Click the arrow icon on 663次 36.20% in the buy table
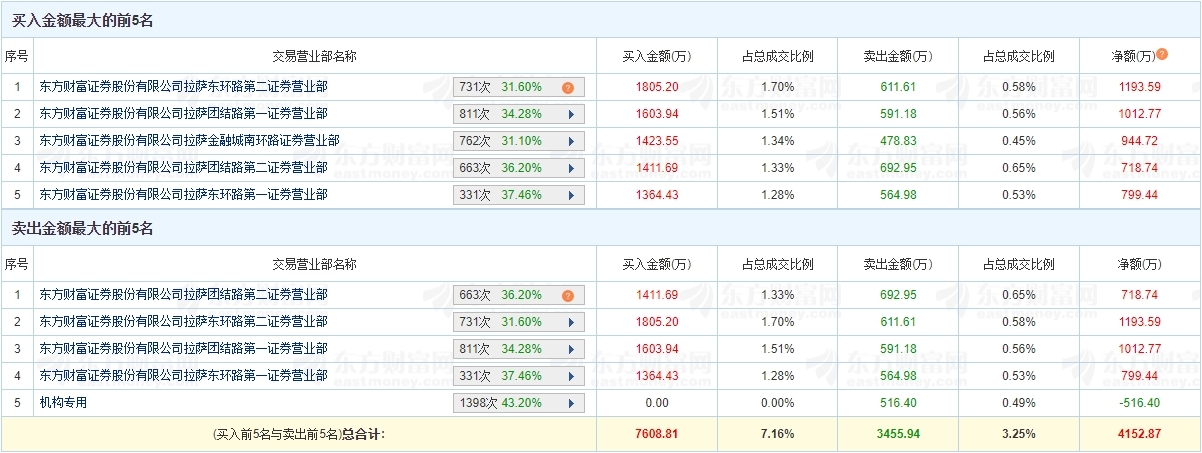Viewport: 1202px width, 453px height. point(571,168)
